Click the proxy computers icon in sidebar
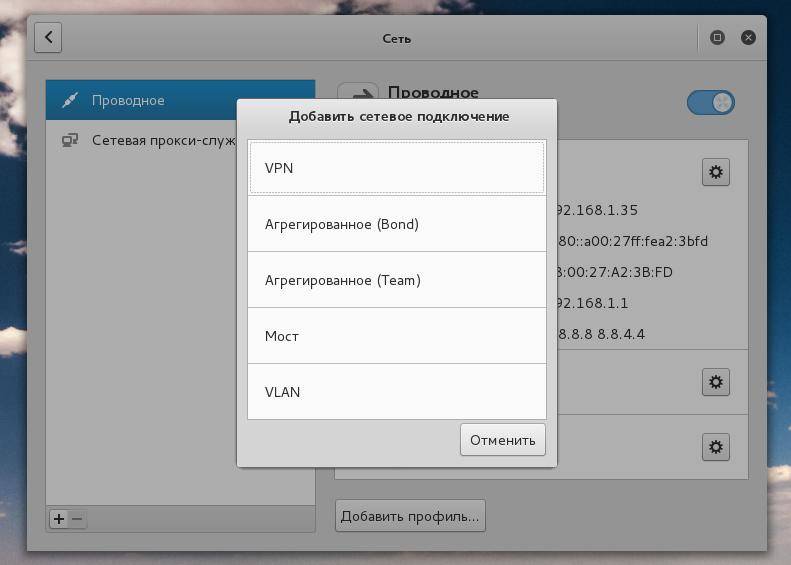This screenshot has width=791, height=565. click(x=70, y=140)
